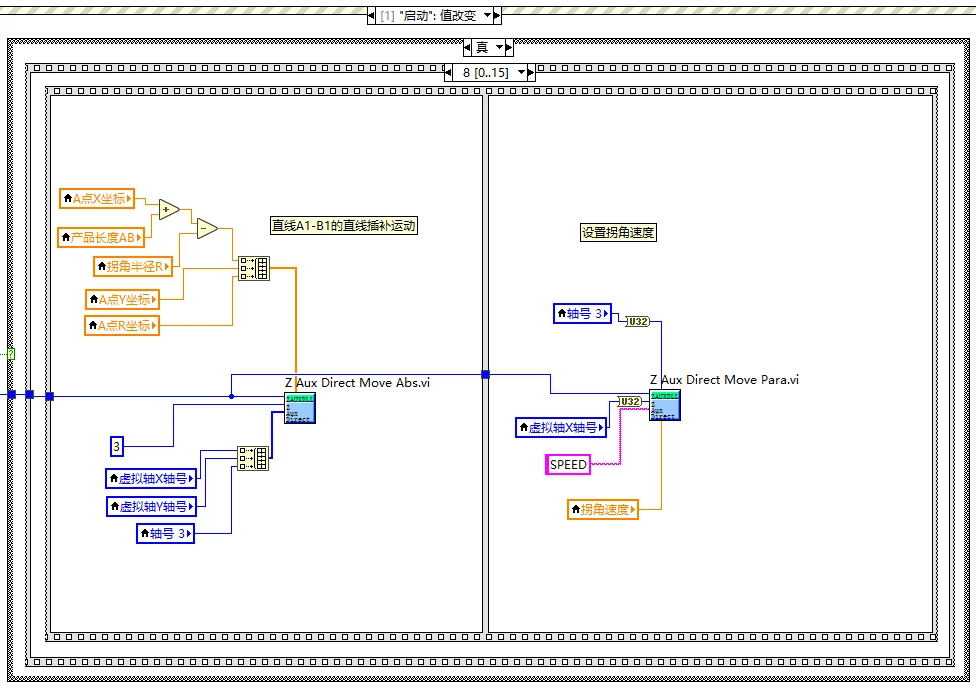Select the 拐角速度 local variable
This screenshot has height=689, width=976.
coord(603,509)
